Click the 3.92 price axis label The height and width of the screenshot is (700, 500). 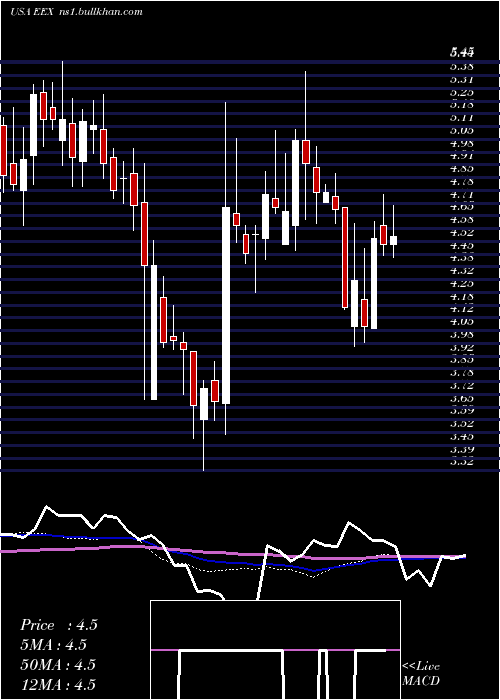[x=462, y=347]
